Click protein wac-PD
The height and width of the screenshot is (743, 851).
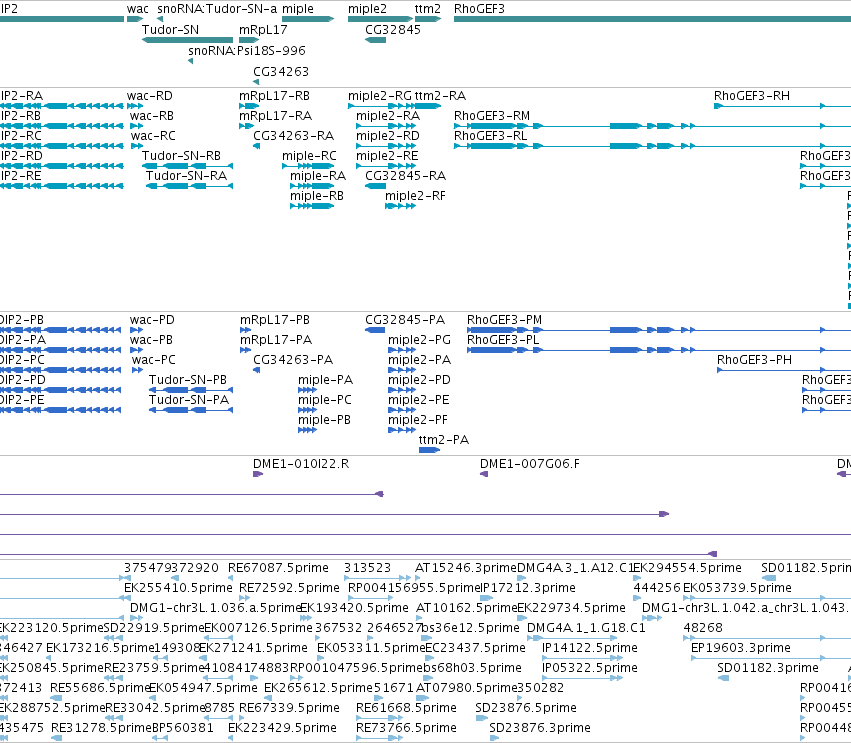(x=152, y=320)
